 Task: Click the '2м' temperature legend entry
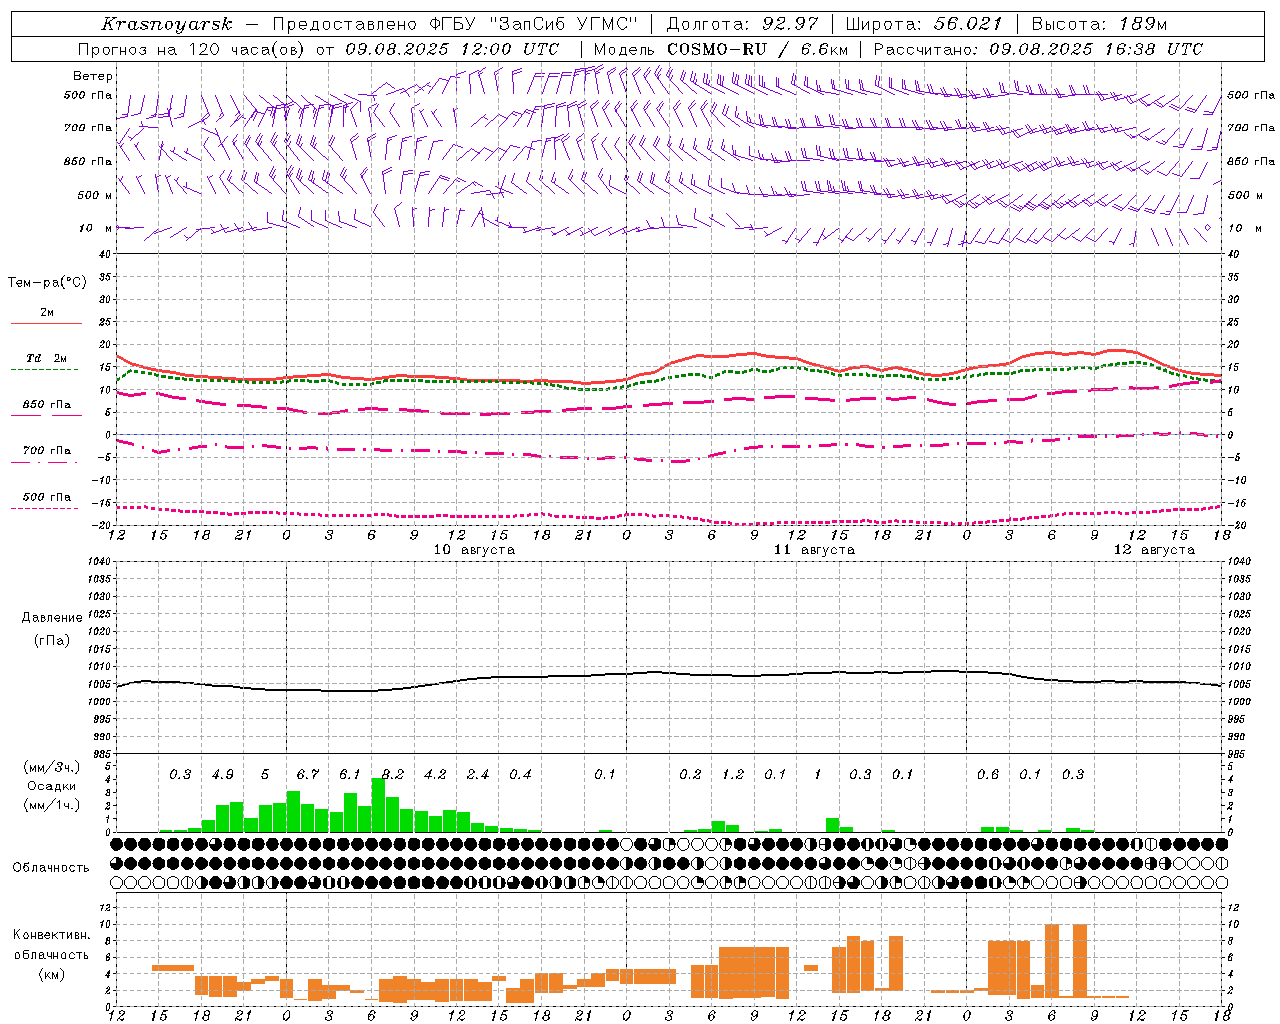[x=47, y=313]
